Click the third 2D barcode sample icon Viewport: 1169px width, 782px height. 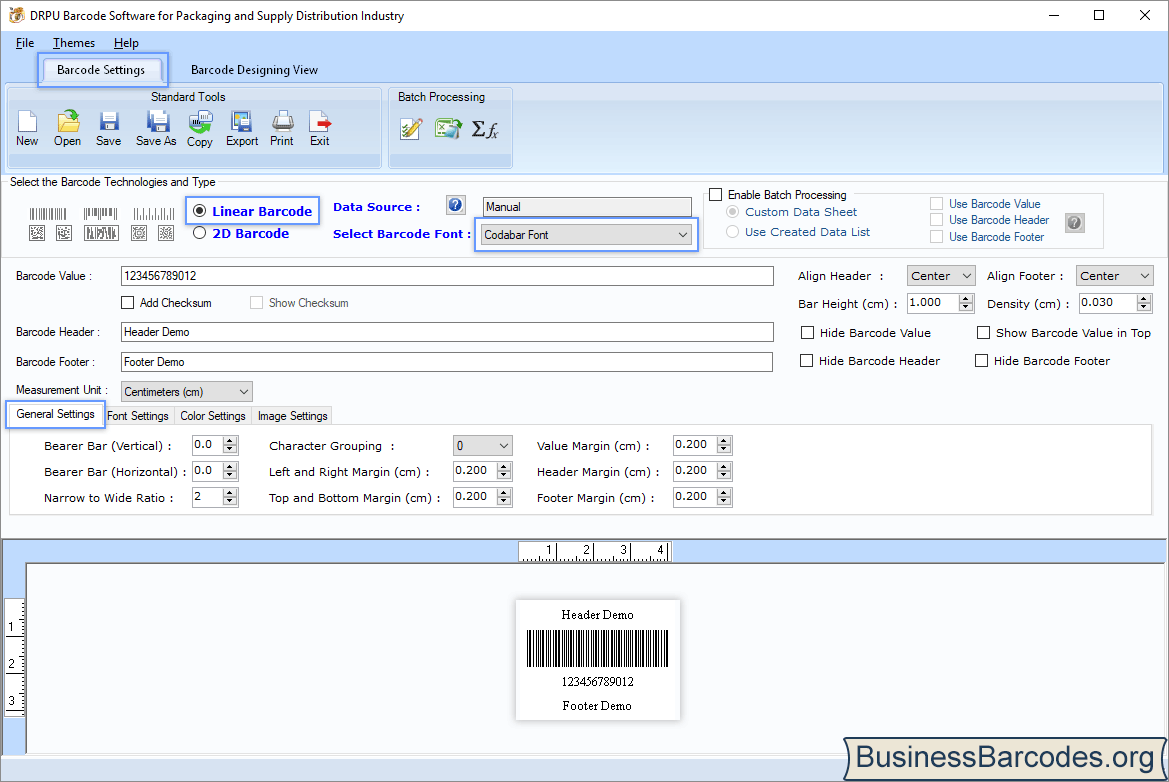coord(101,233)
